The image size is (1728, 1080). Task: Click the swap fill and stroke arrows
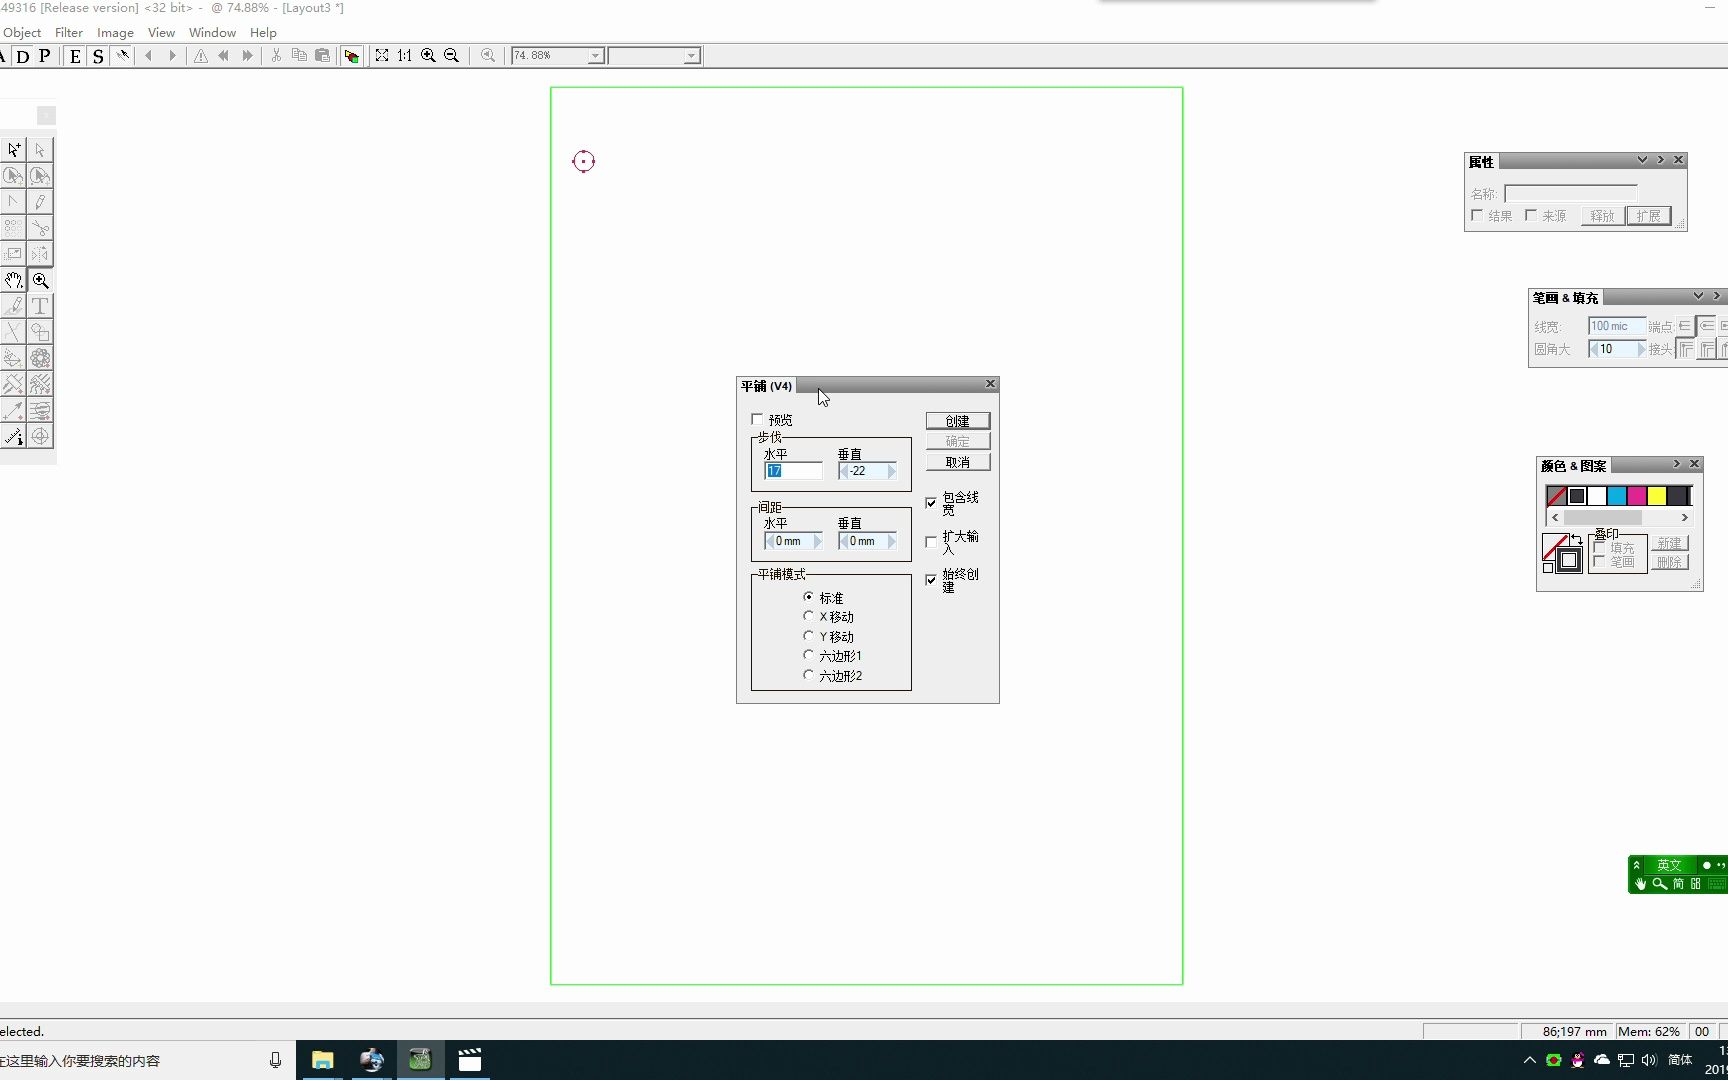tap(1576, 540)
